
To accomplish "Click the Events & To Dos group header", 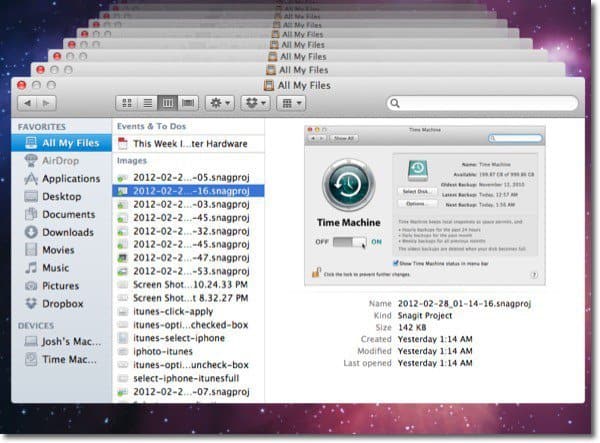I will pos(152,126).
